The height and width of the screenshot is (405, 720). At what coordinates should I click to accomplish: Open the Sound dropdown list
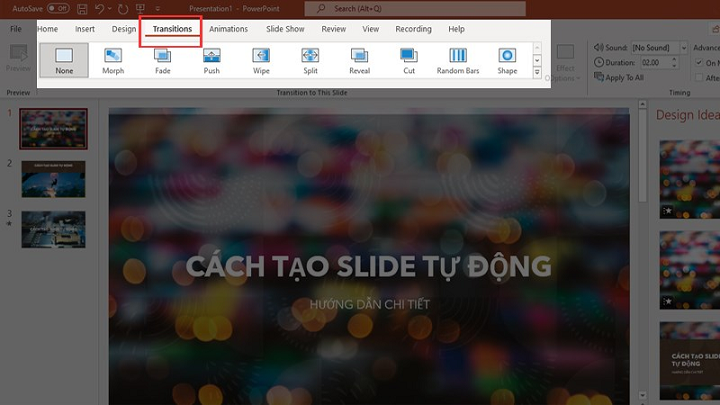[x=683, y=47]
